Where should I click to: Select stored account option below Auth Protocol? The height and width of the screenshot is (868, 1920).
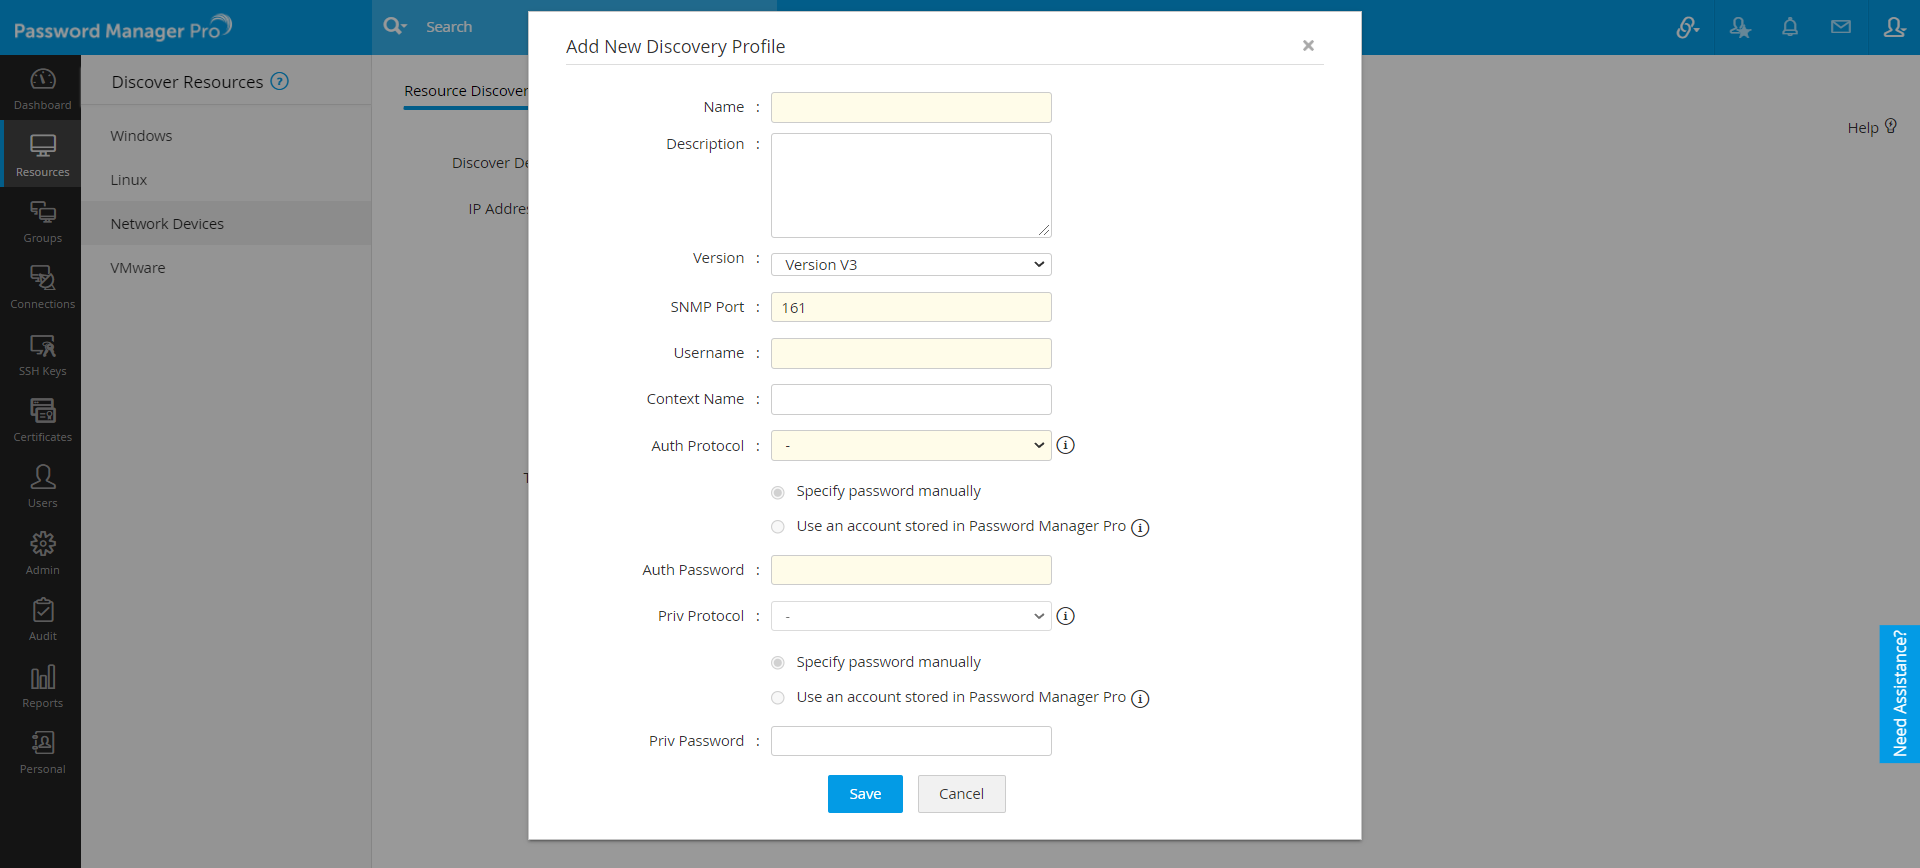[778, 527]
